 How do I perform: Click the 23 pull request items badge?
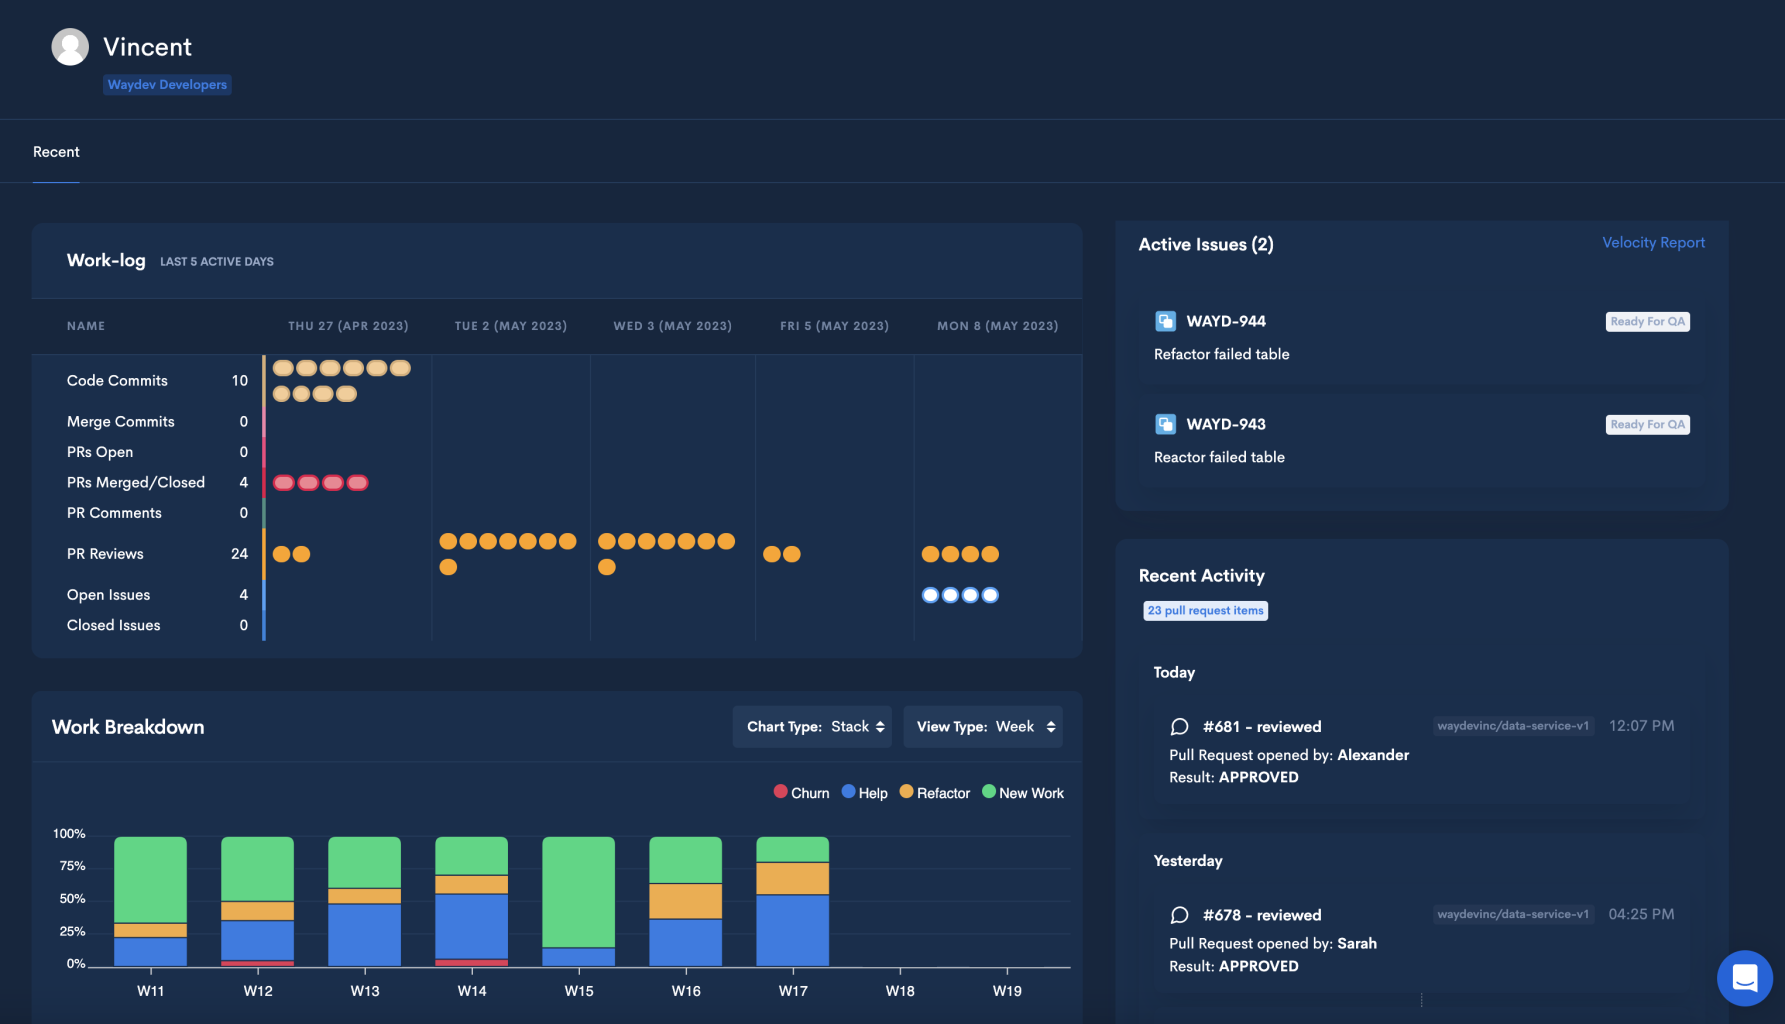(1205, 611)
